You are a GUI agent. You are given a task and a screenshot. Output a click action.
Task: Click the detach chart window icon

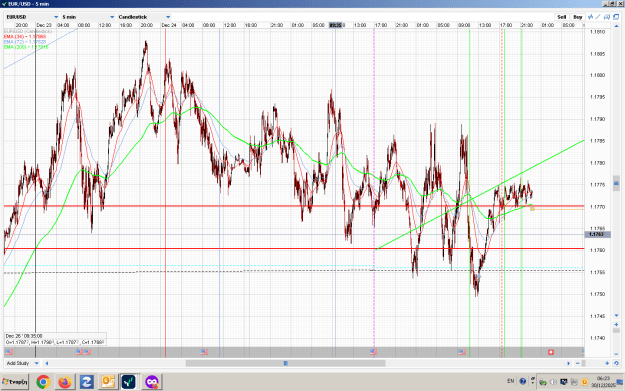(x=616, y=17)
